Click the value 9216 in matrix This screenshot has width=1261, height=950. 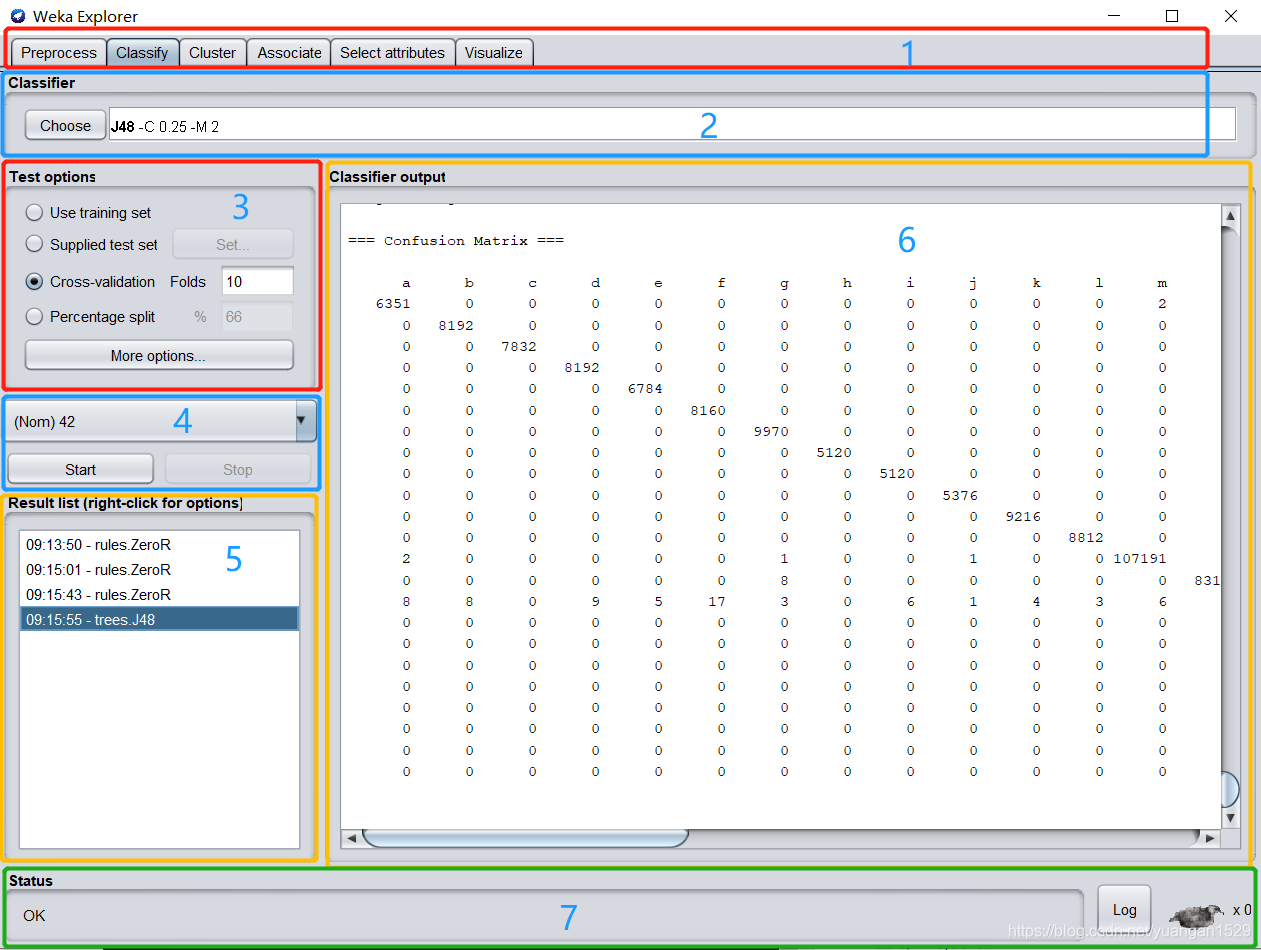(x=1022, y=517)
